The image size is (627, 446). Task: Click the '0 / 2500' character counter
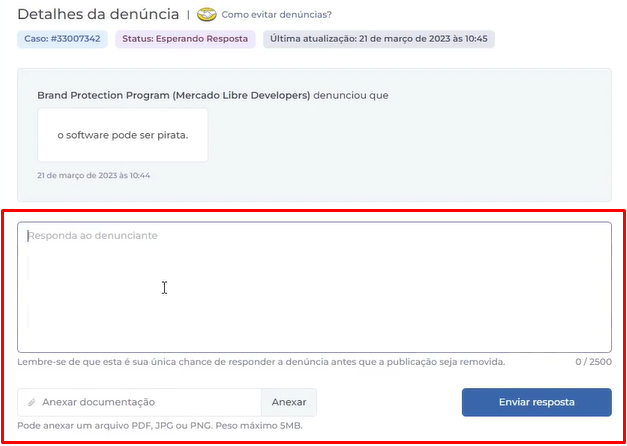593,362
